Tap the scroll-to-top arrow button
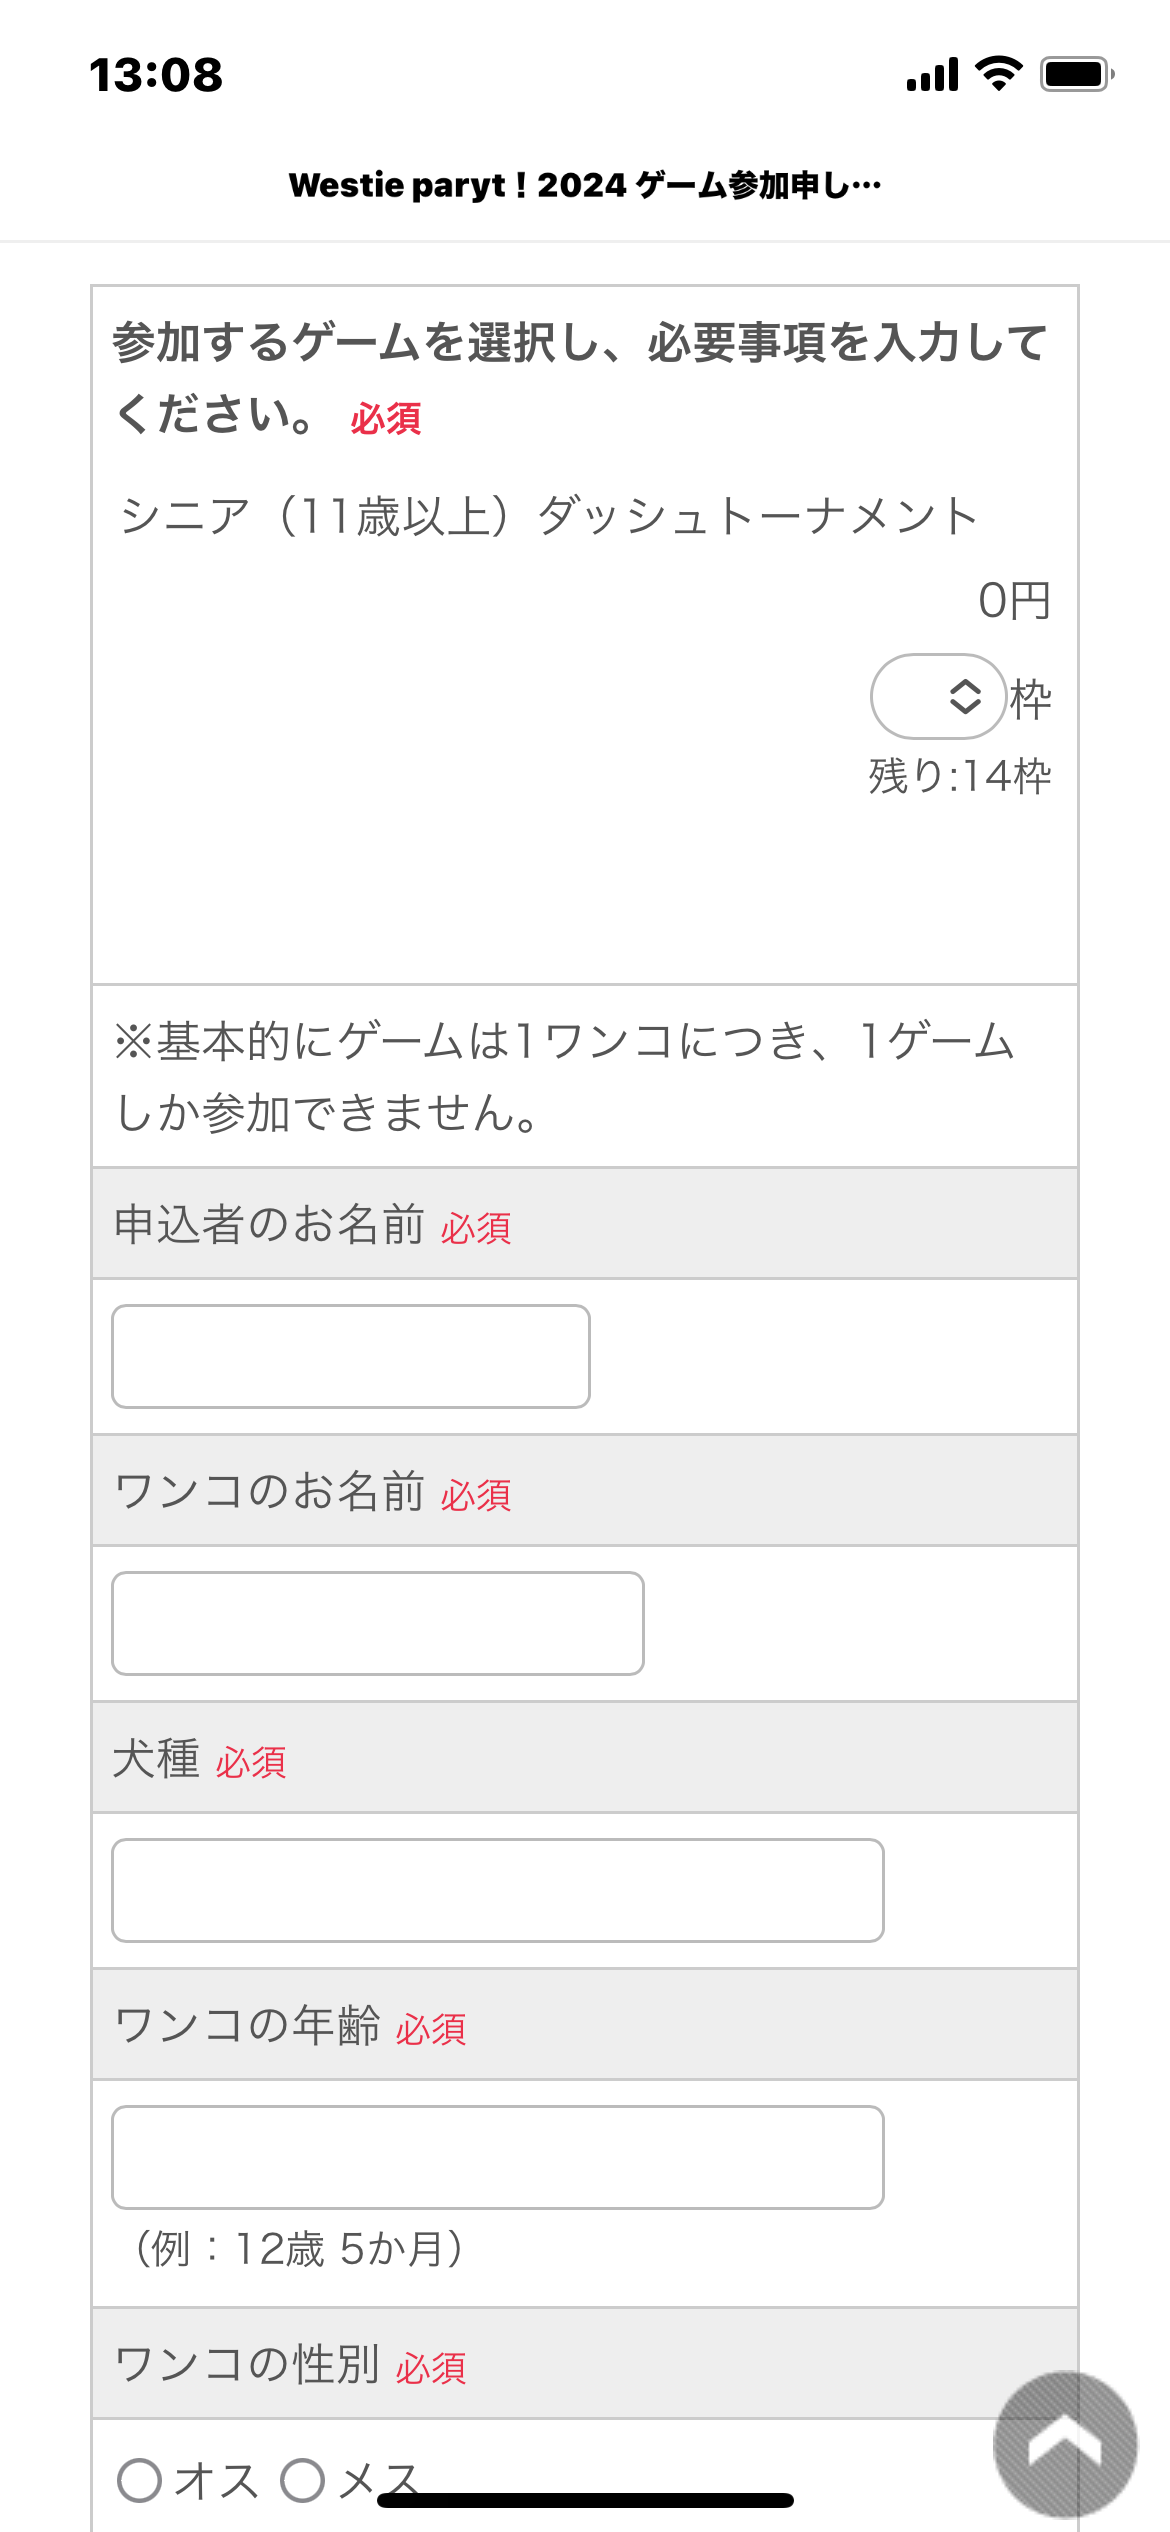The height and width of the screenshot is (2532, 1170). [1064, 2443]
